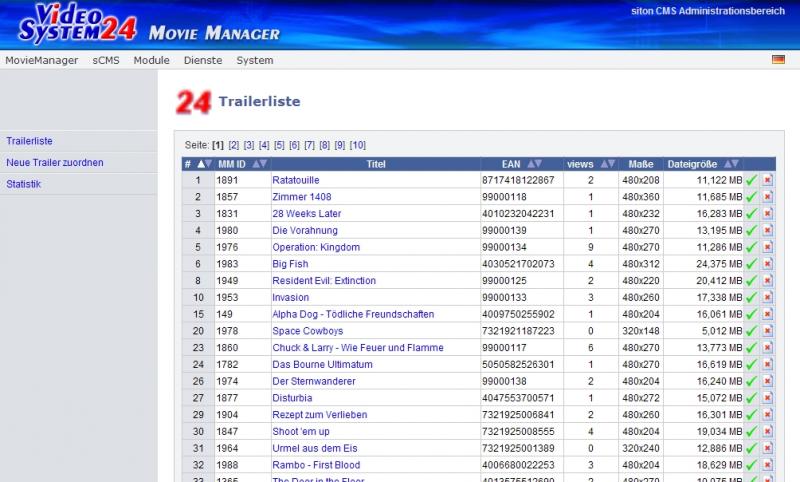Delete the Chuck & Larry trailer entry
This screenshot has height=482, width=800.
tap(767, 348)
